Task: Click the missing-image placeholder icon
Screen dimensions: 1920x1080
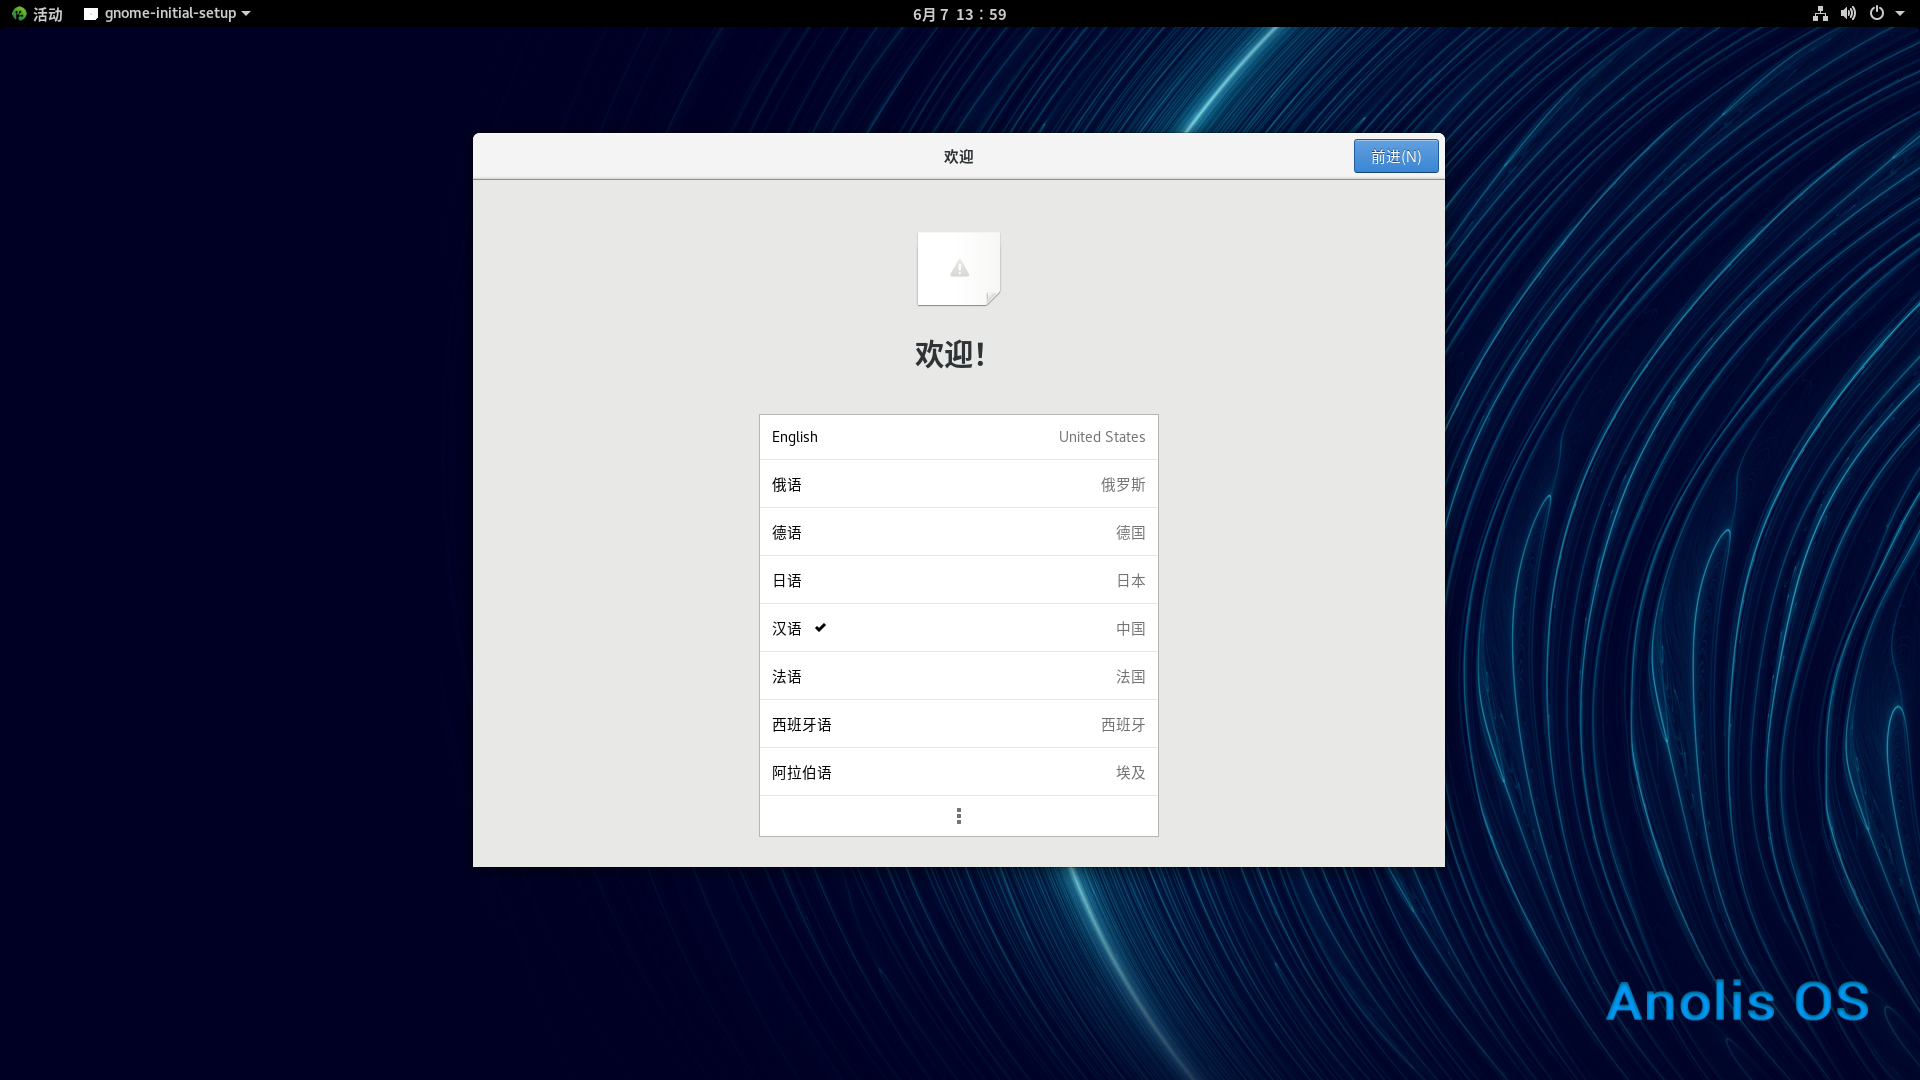Action: pos(958,268)
